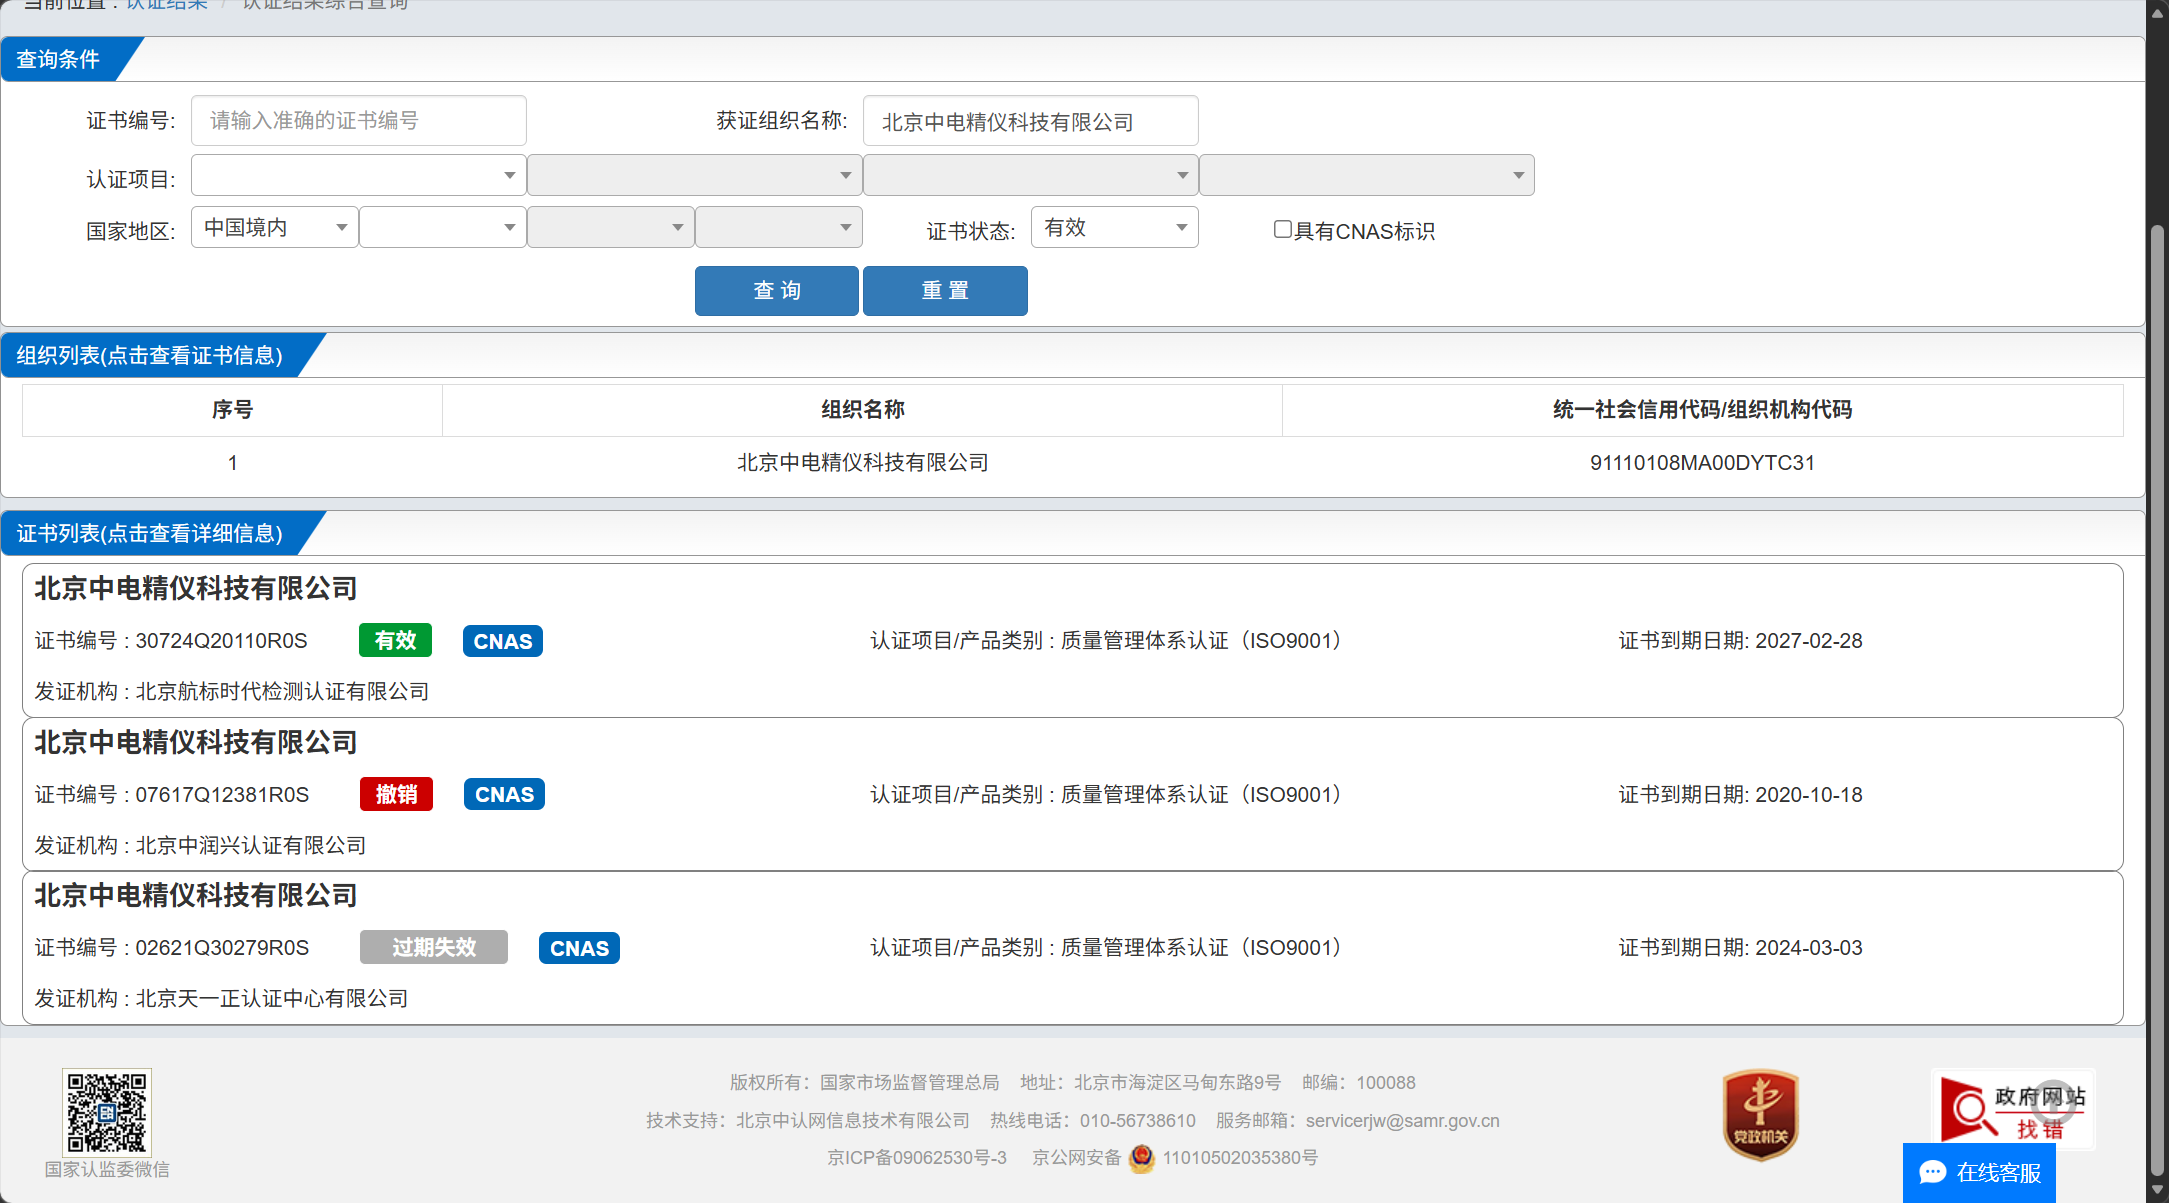Image resolution: width=2169 pixels, height=1203 pixels.
Task: Open the 在线客服 chat bubble
Action: point(1979,1172)
